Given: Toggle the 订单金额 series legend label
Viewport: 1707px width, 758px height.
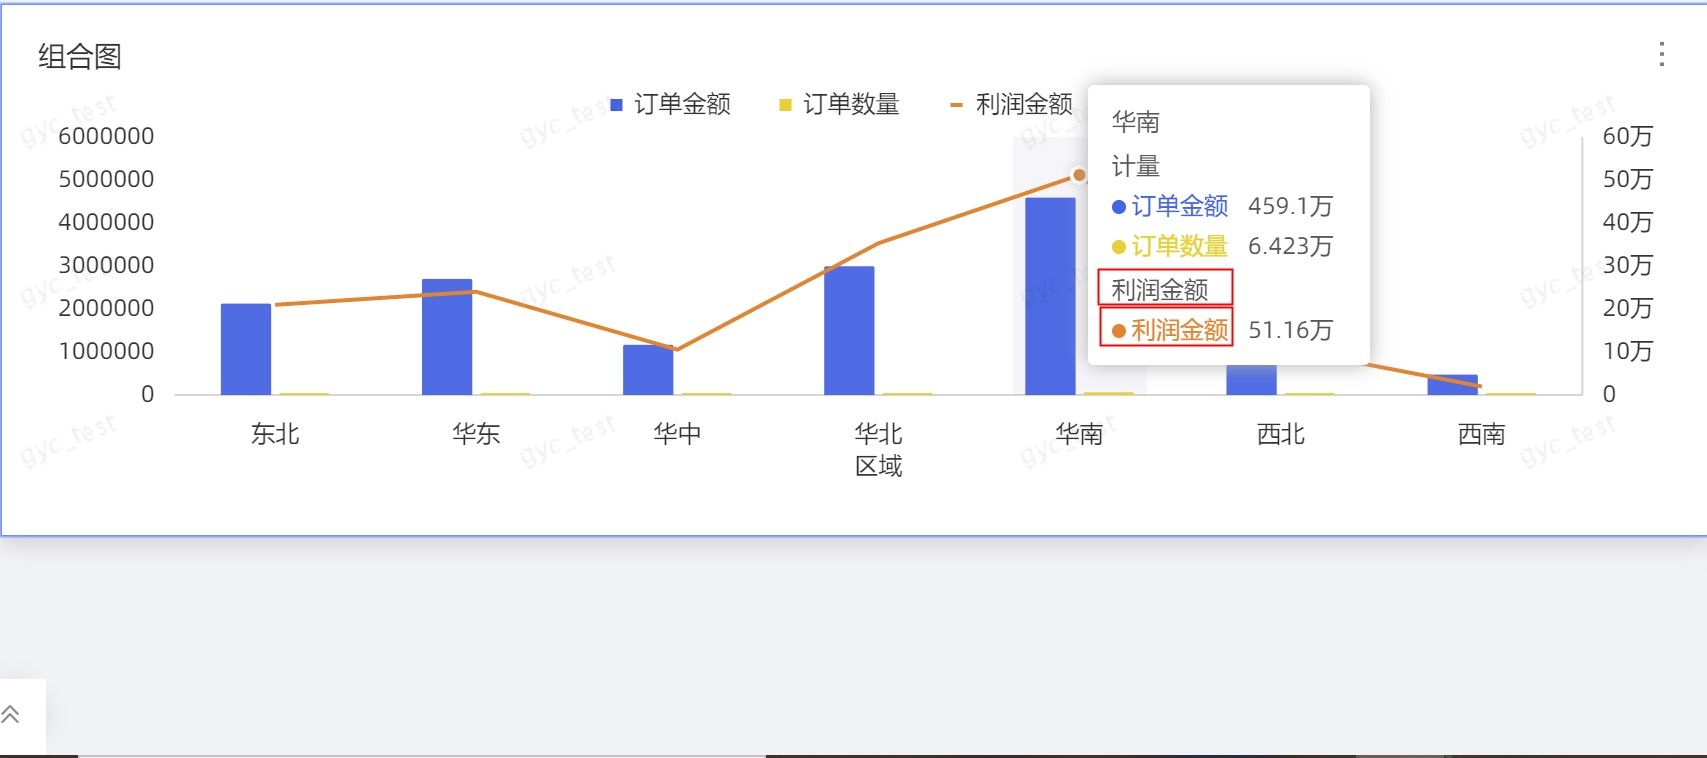Looking at the screenshot, I should coord(682,104).
